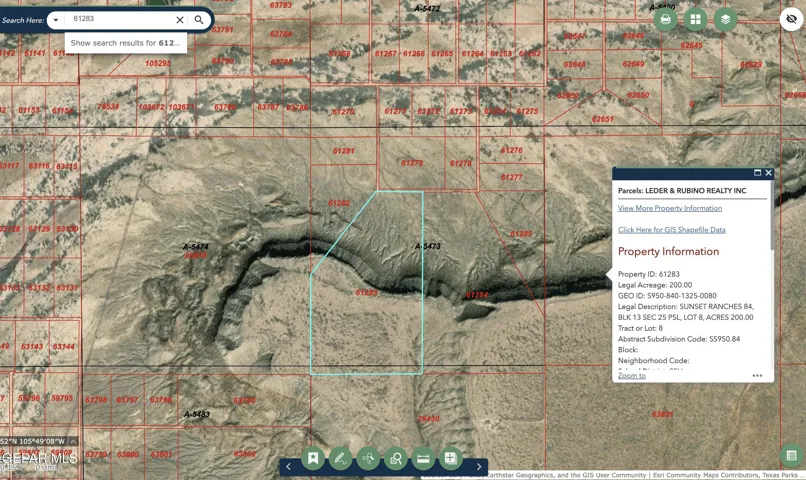Click the coordinates readout 105°49'08"W
Viewport: 806px width, 480px height.
click(42, 441)
